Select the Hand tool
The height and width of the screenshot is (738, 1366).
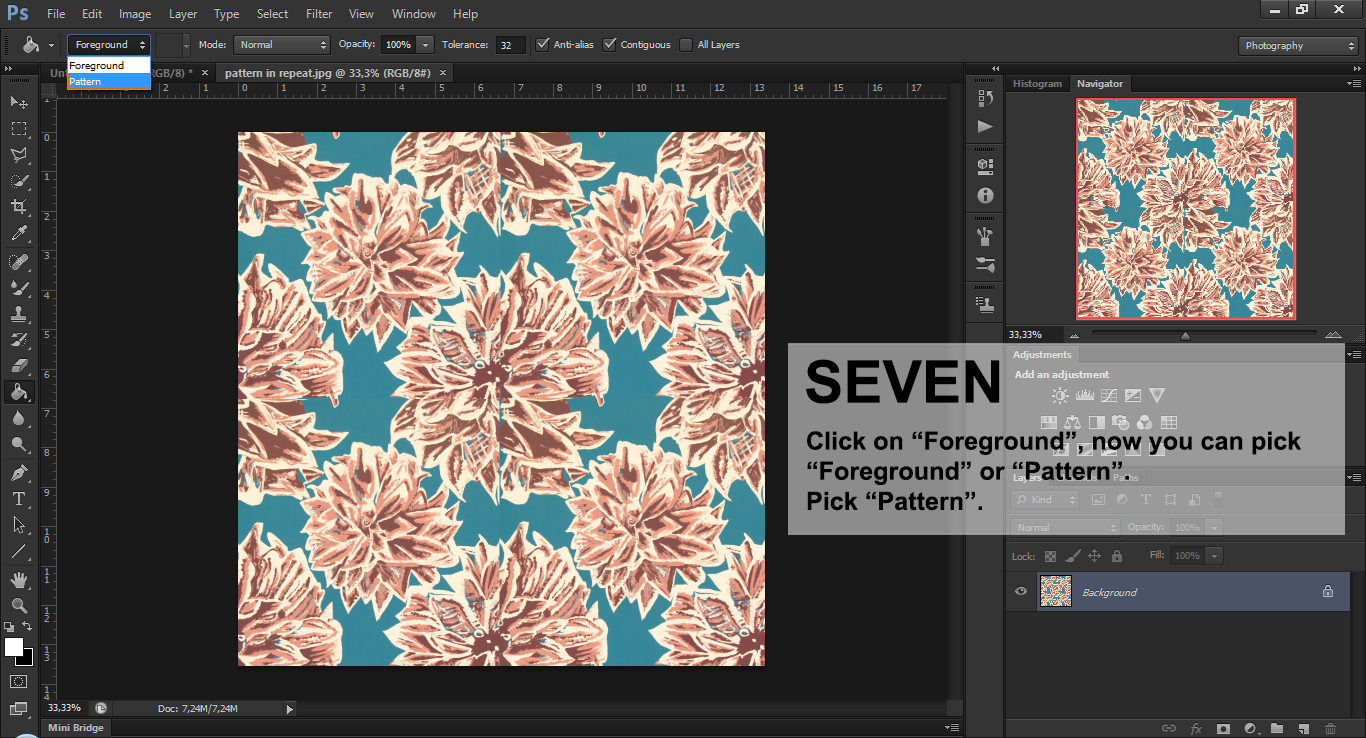point(19,579)
